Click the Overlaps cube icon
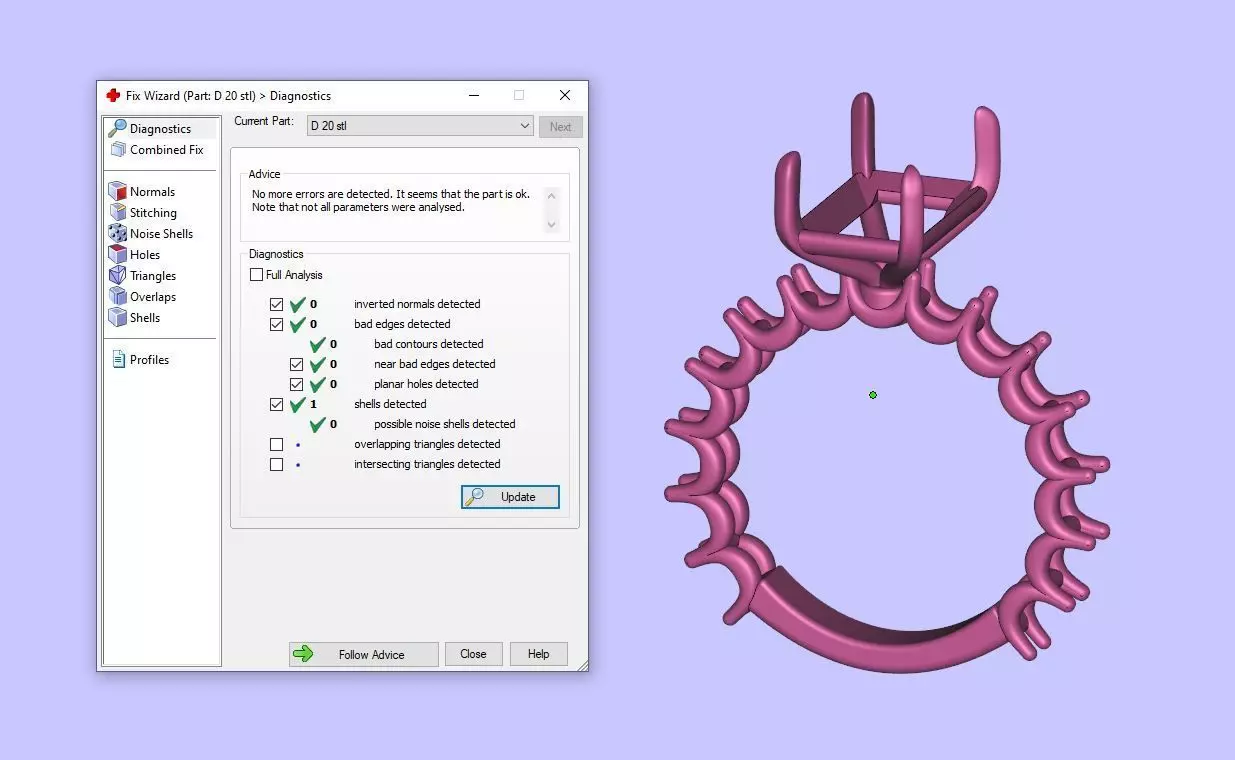 tap(117, 297)
